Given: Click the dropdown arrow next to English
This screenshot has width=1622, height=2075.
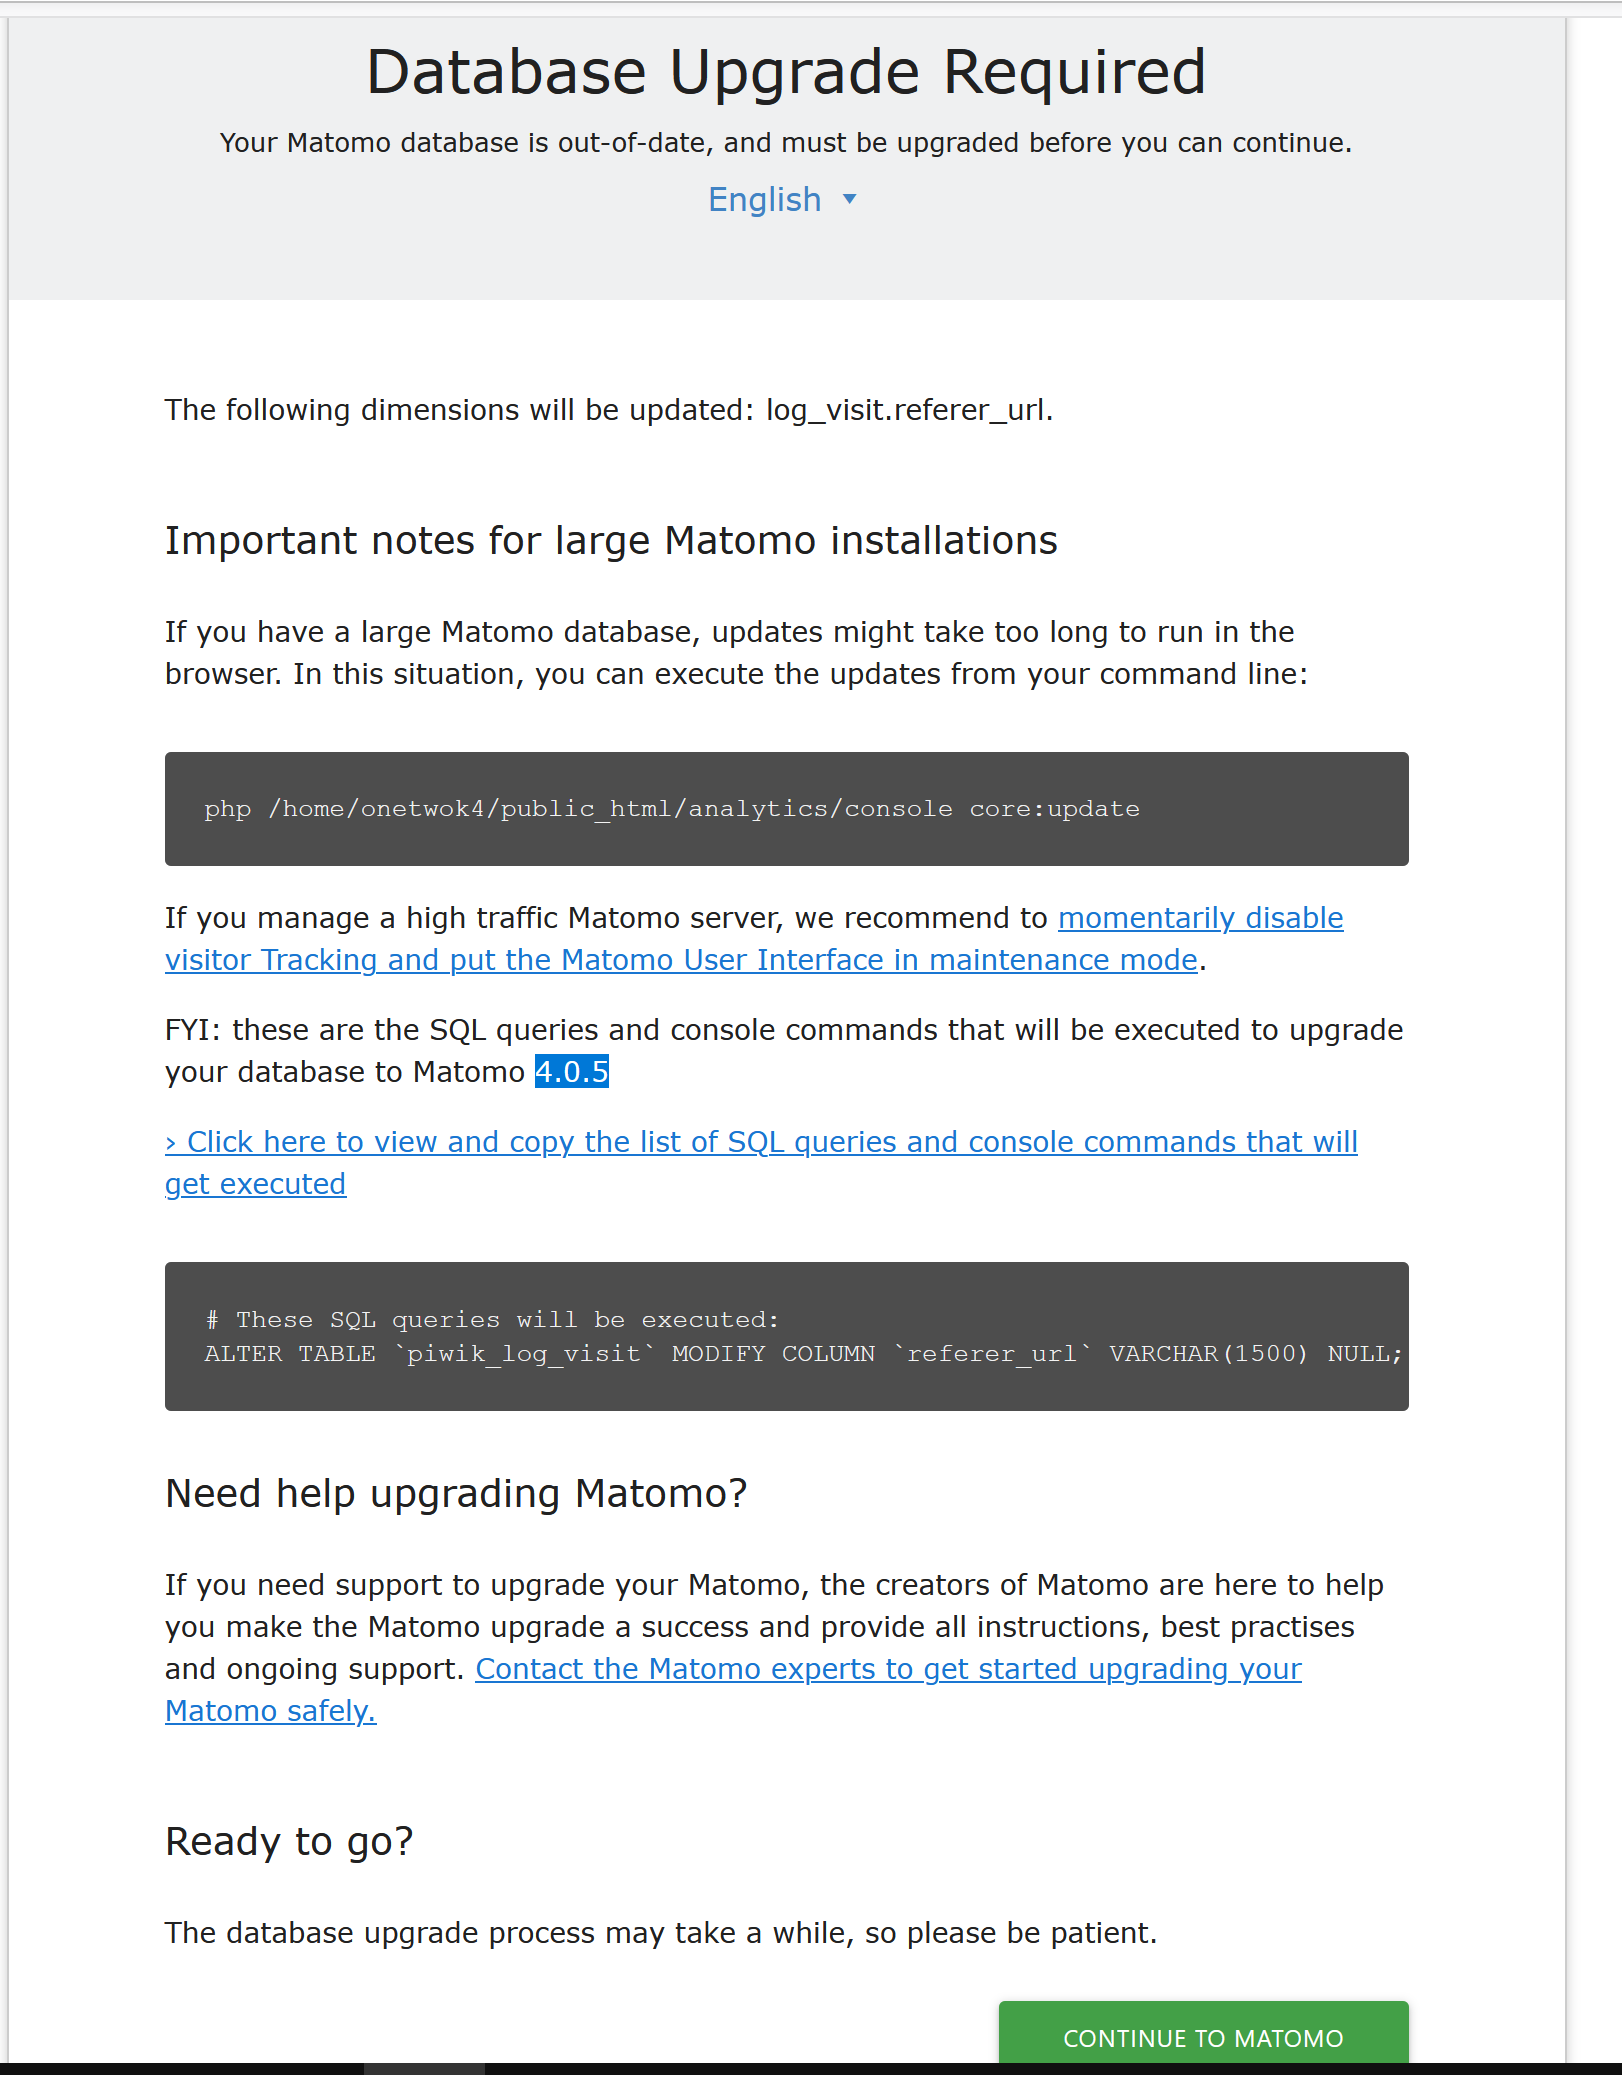Looking at the screenshot, I should tap(849, 200).
